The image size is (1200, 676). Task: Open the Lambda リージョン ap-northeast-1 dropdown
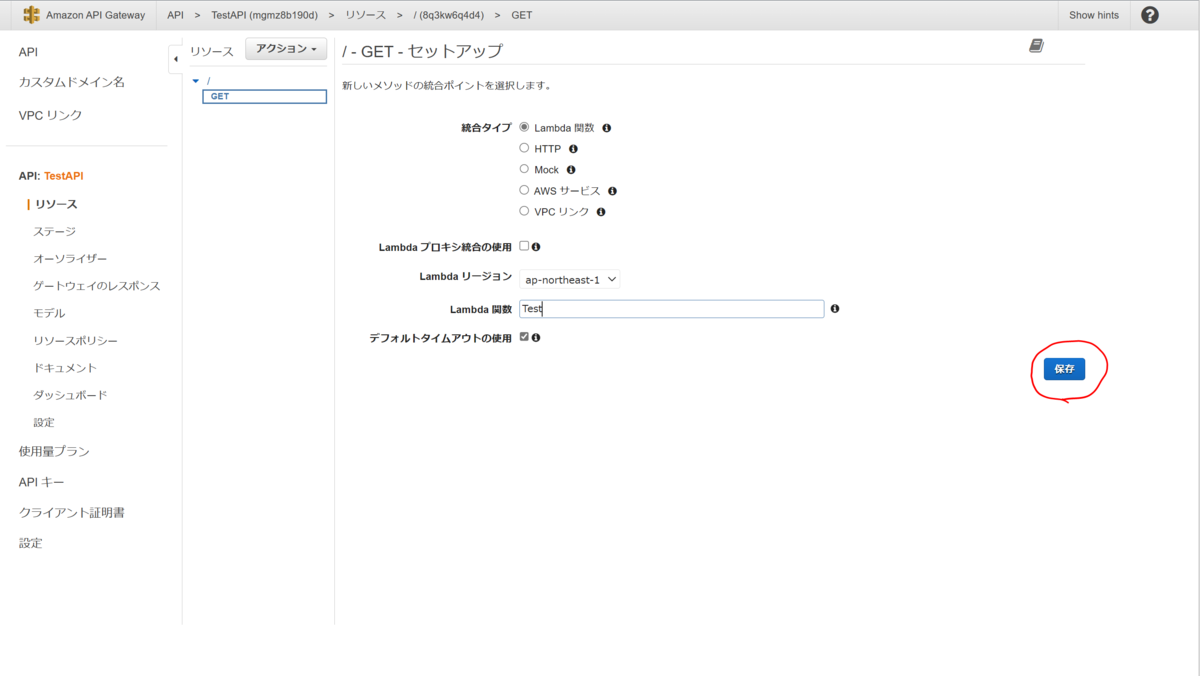pyautogui.click(x=570, y=280)
